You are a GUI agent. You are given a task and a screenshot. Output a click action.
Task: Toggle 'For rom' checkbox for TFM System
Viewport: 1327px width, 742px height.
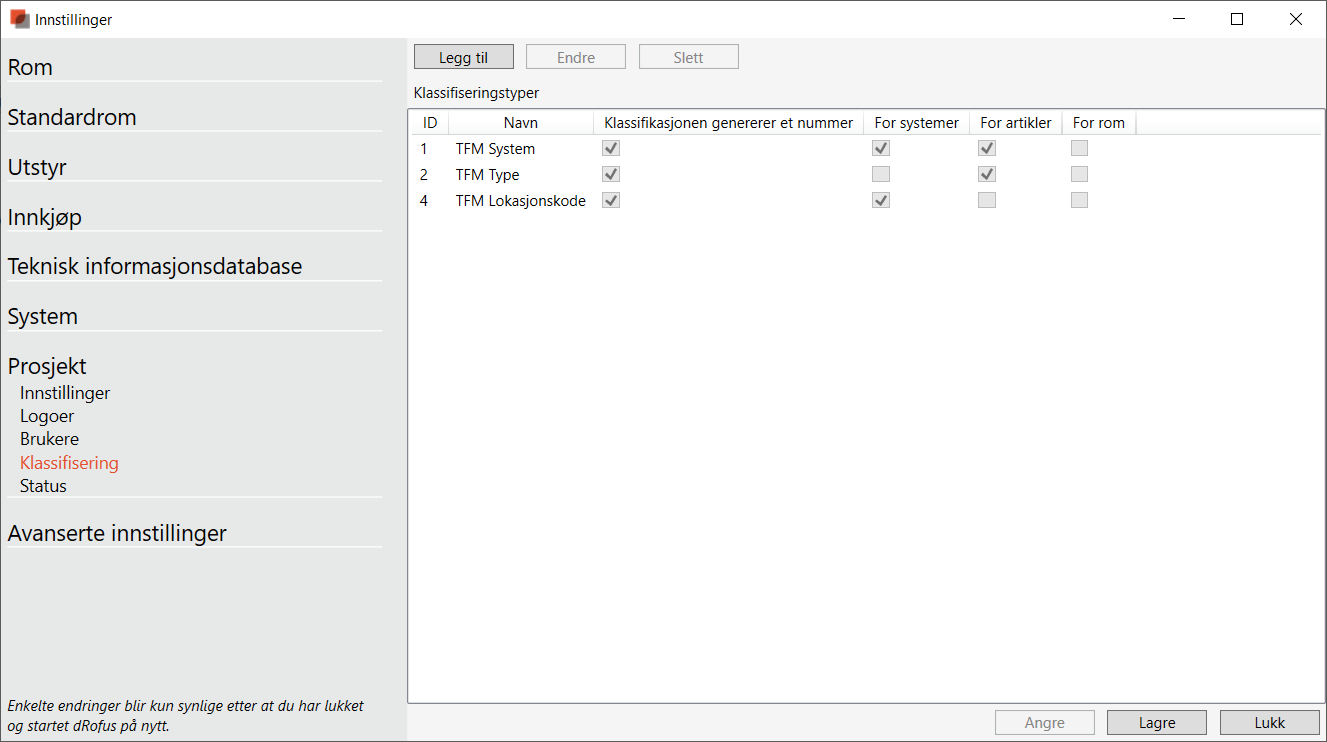tap(1079, 148)
